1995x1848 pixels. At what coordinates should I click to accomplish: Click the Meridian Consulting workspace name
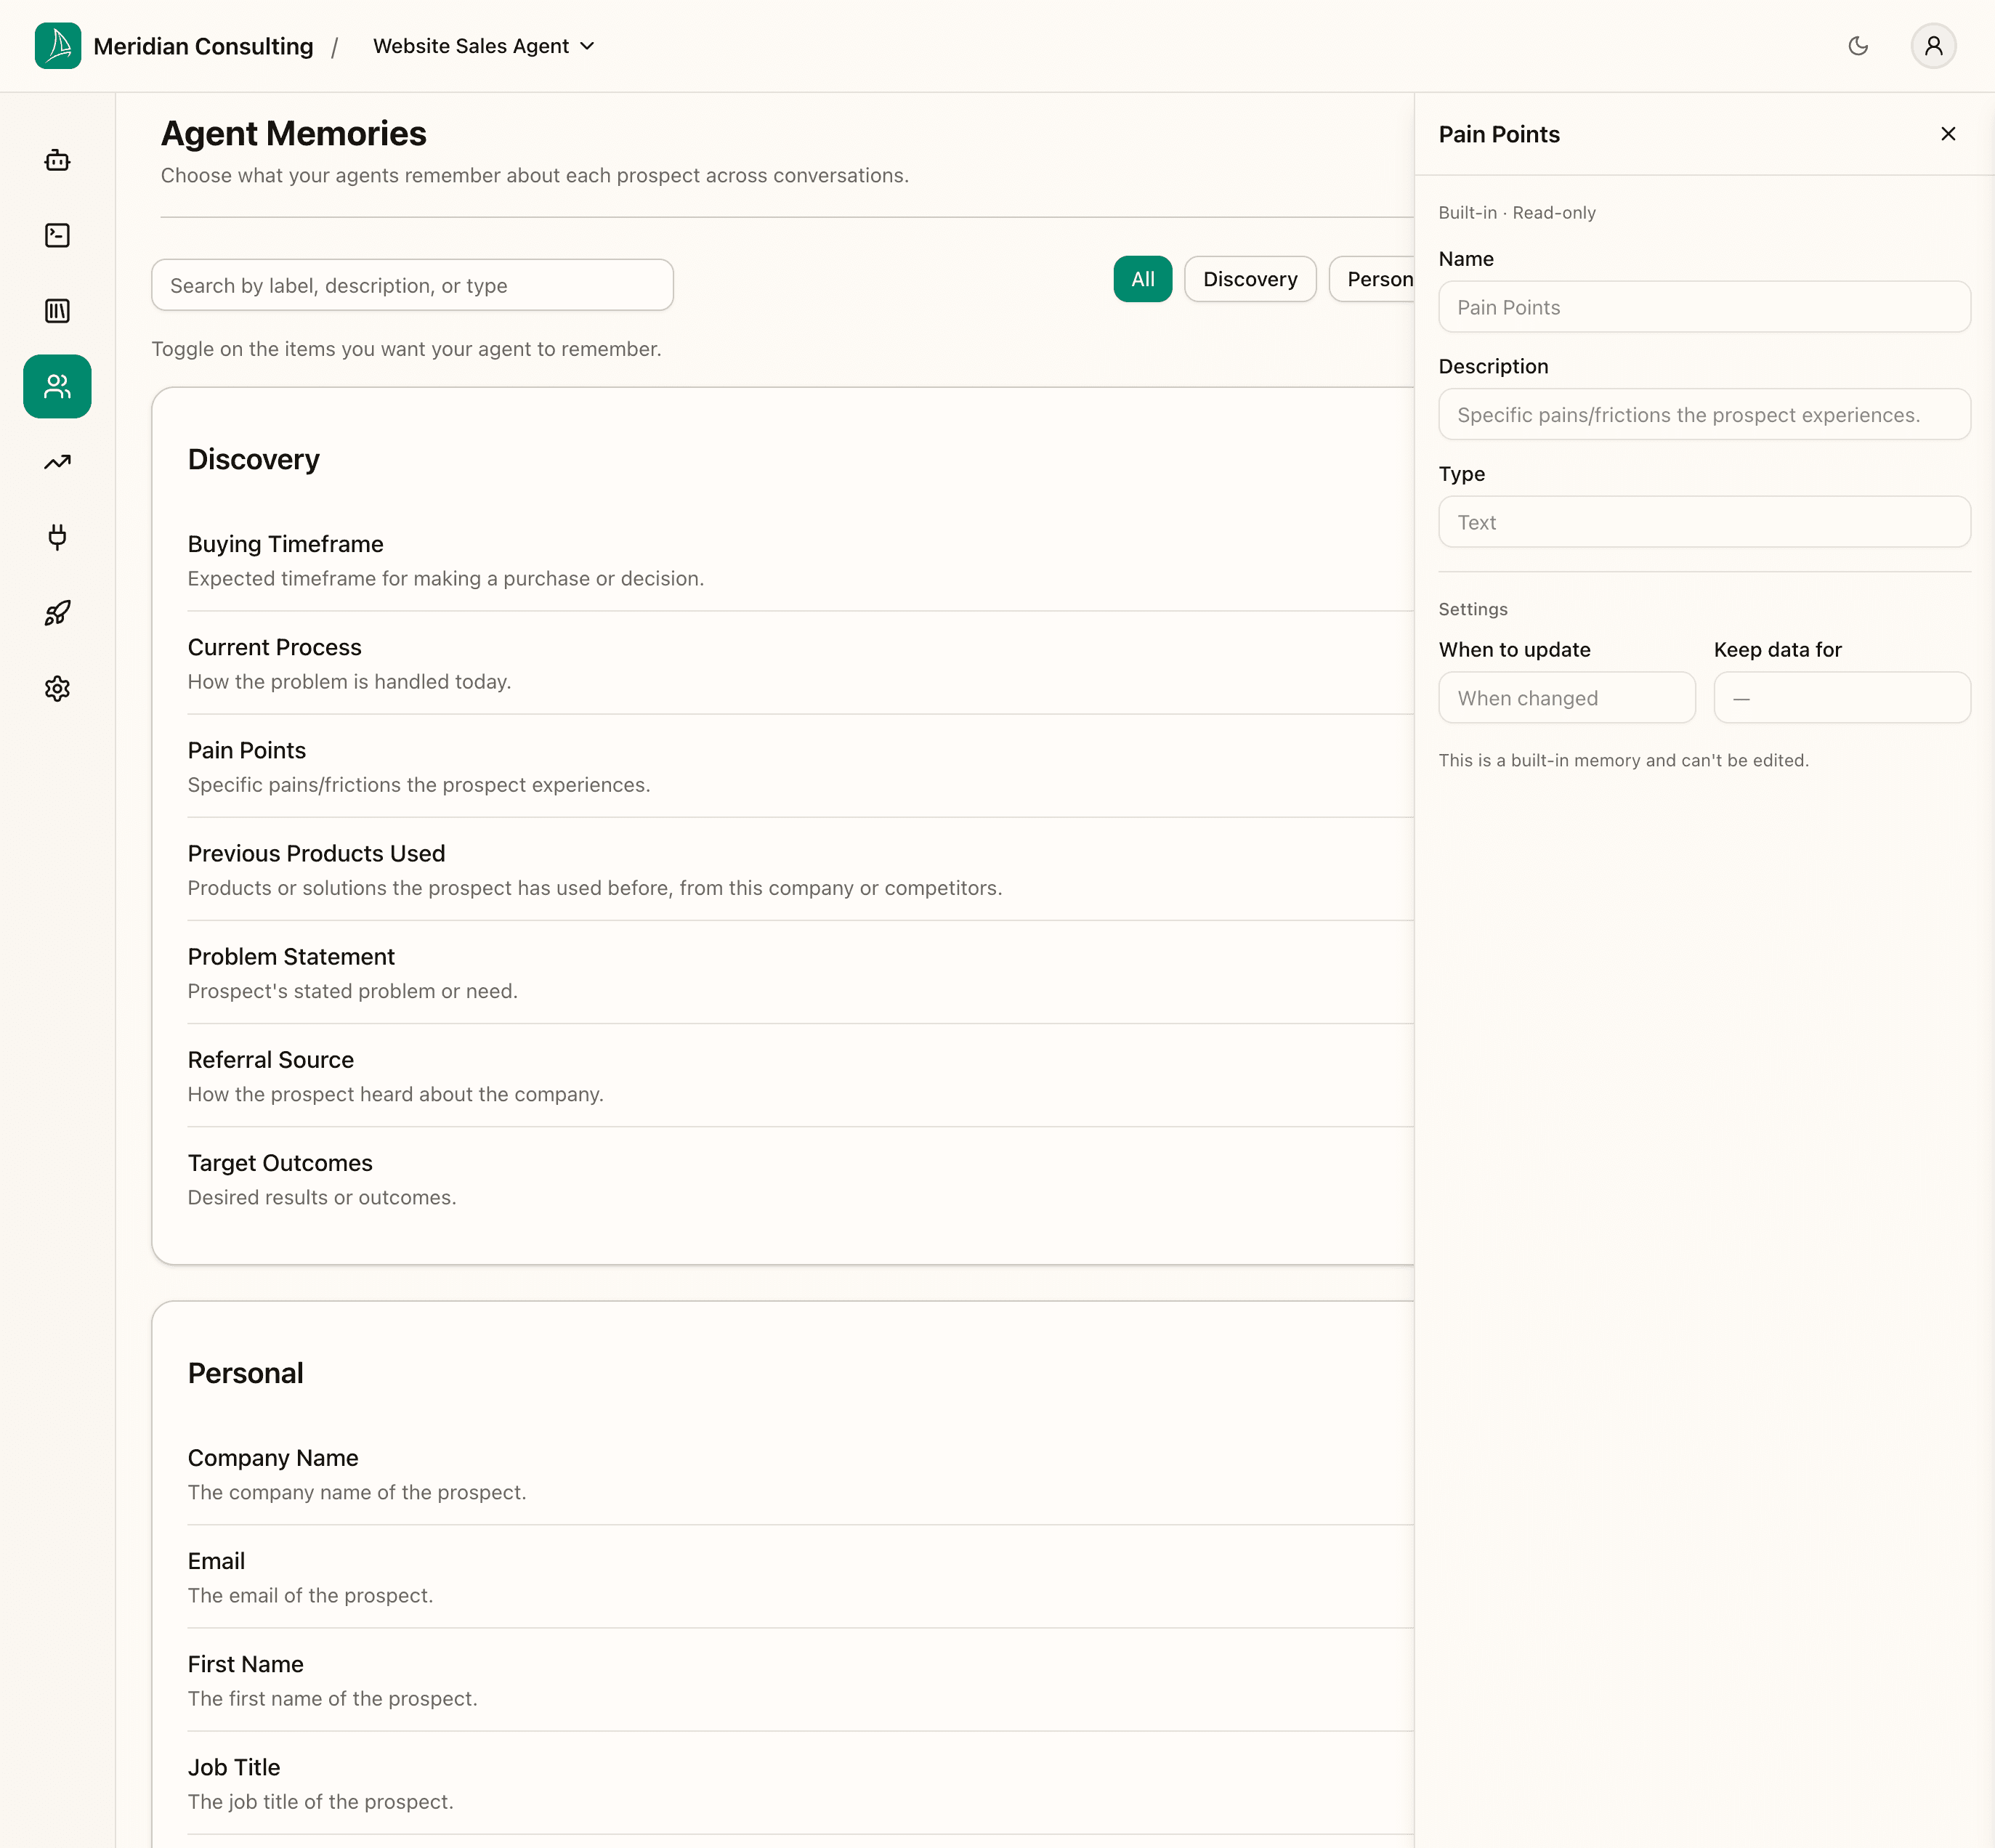click(203, 46)
